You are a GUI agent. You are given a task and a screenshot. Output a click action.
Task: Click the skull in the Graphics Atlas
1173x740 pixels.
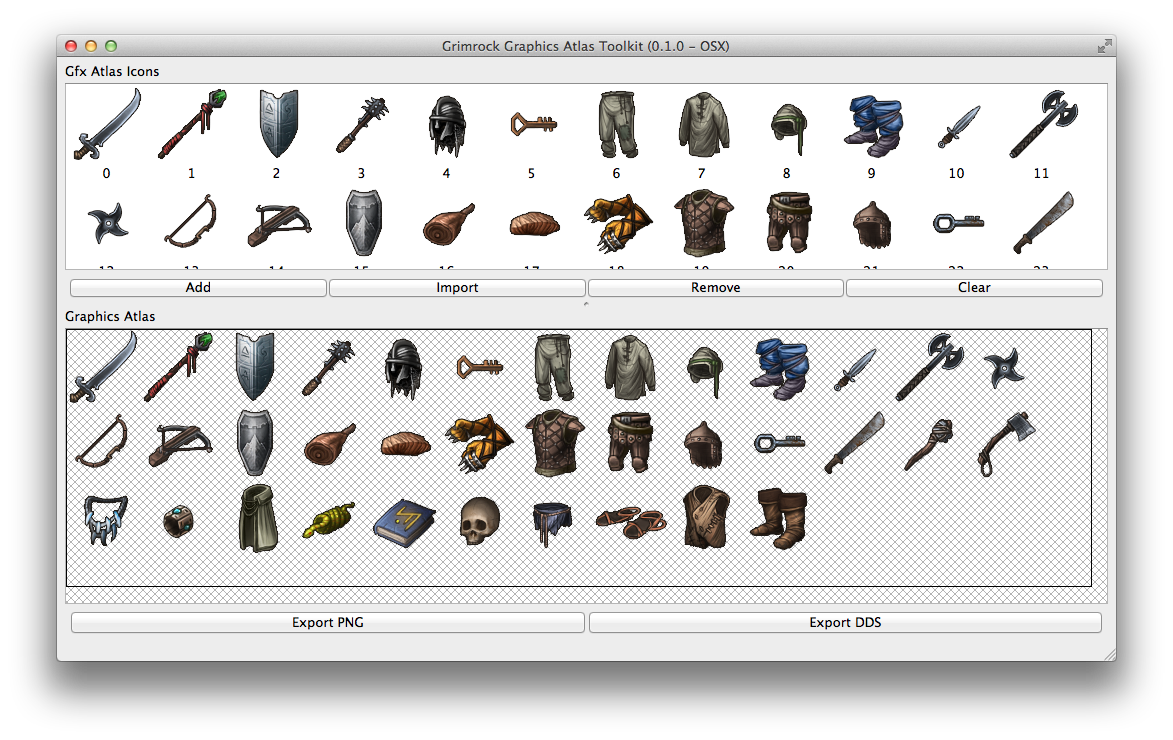(x=480, y=521)
